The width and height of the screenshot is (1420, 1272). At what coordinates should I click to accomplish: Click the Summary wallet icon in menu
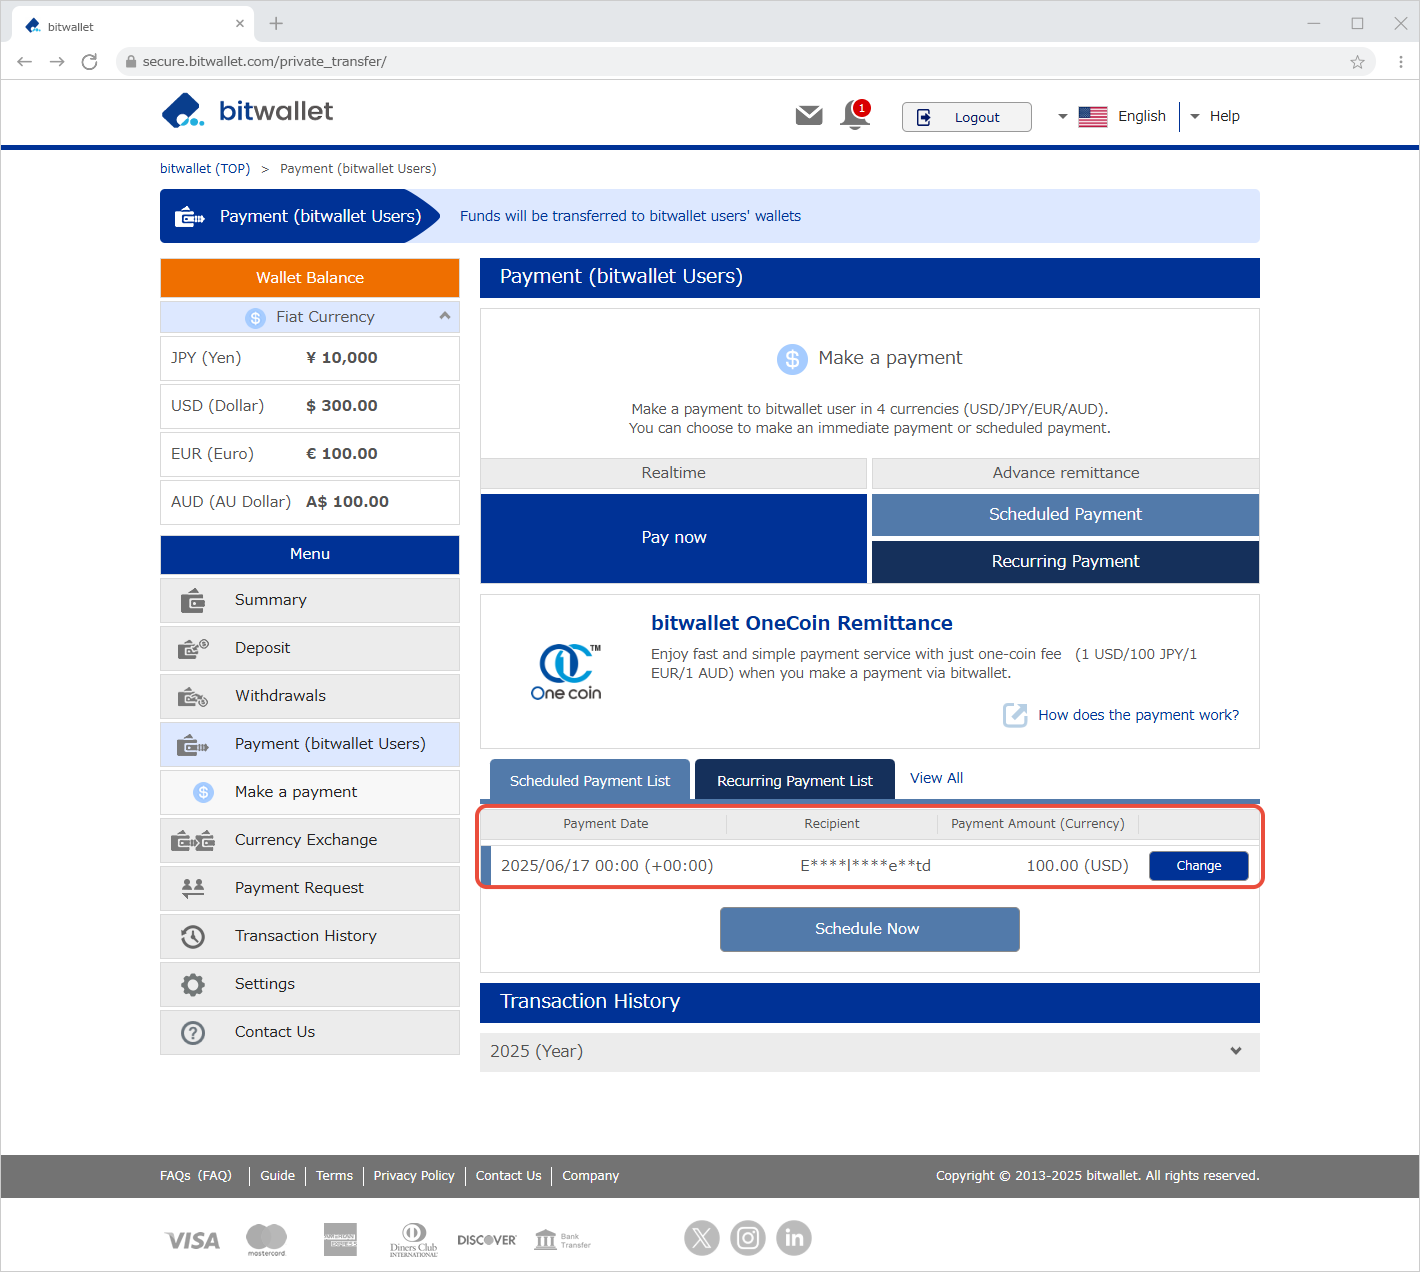193,600
